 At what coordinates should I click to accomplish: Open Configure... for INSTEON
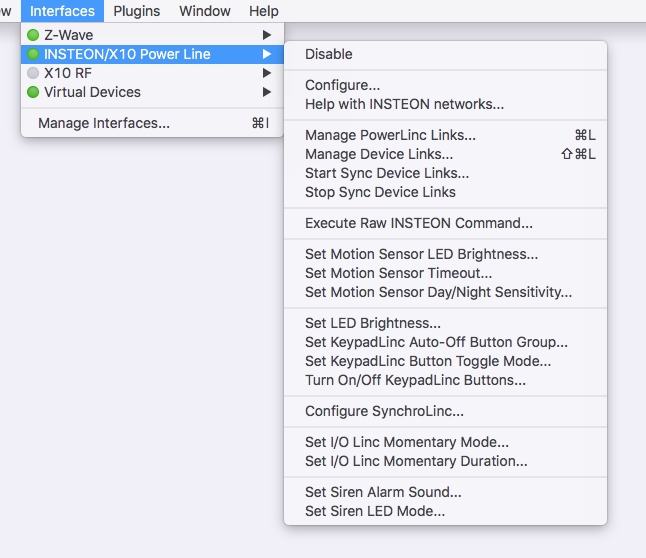(445, 85)
